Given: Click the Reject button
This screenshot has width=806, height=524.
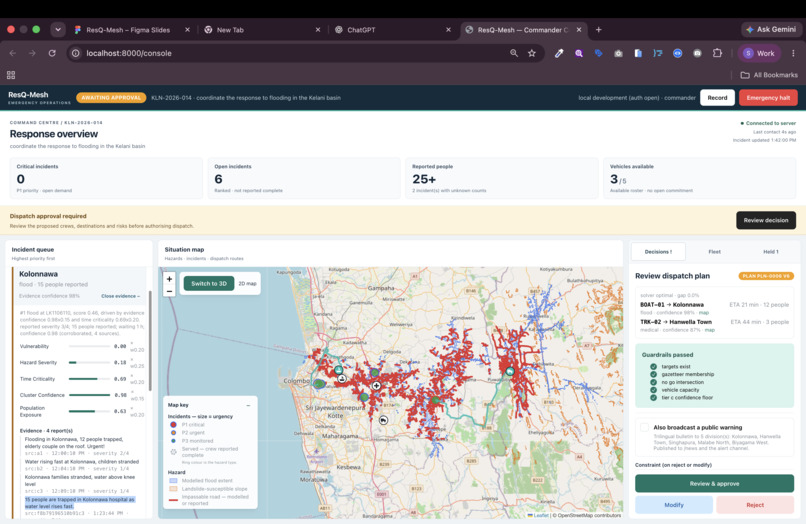Looking at the screenshot, I should coord(755,505).
